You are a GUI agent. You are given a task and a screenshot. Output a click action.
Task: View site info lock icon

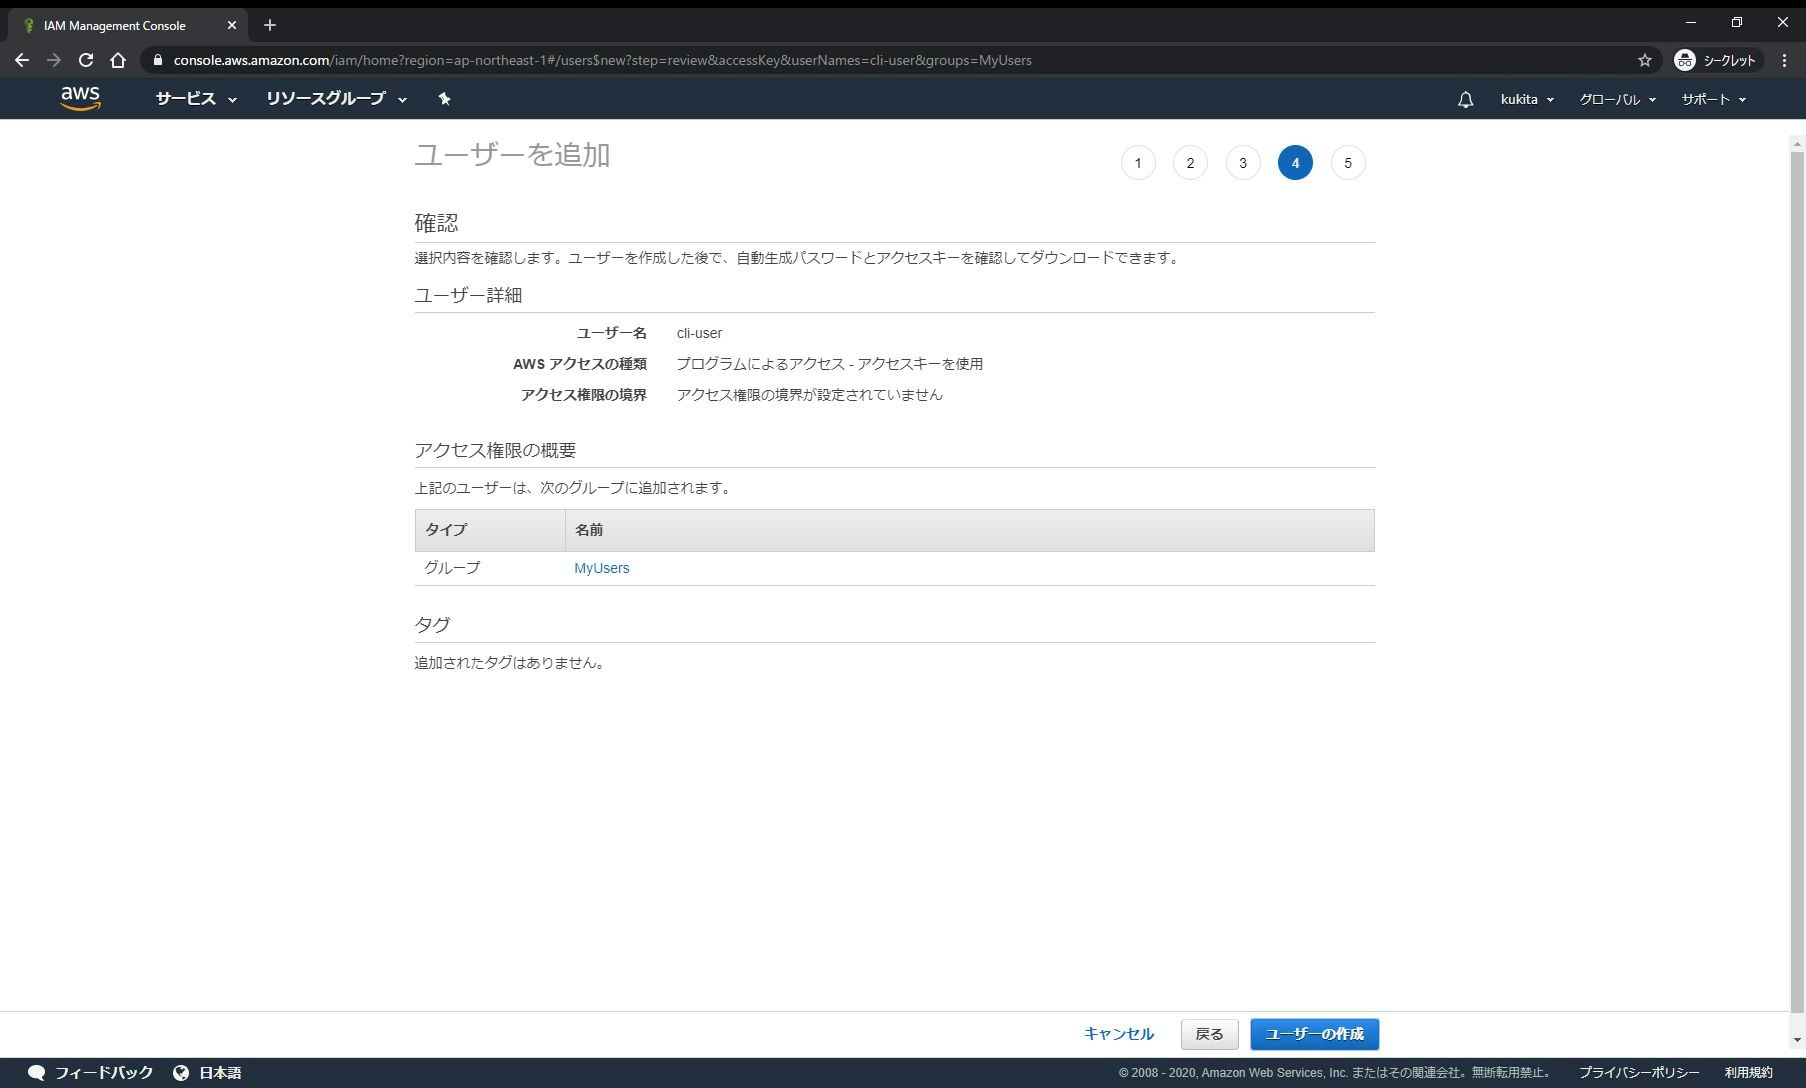tap(157, 60)
